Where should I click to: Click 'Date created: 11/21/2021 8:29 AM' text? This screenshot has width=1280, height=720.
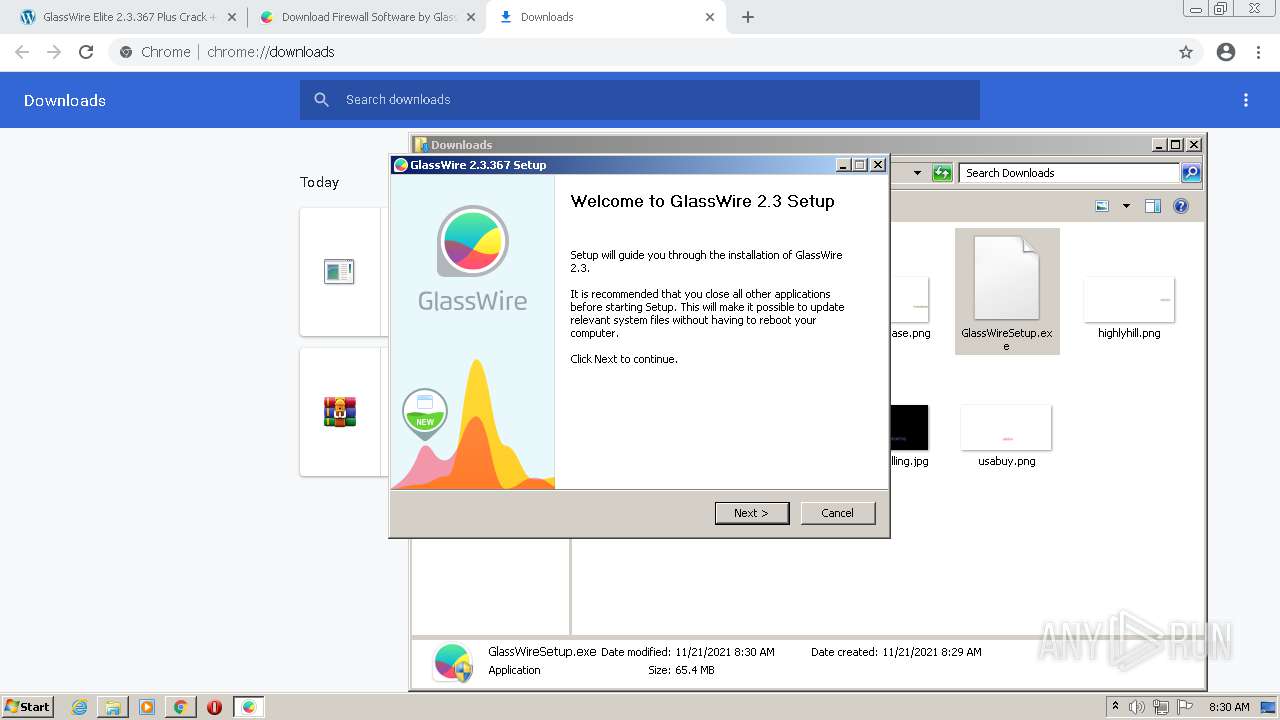tap(896, 652)
